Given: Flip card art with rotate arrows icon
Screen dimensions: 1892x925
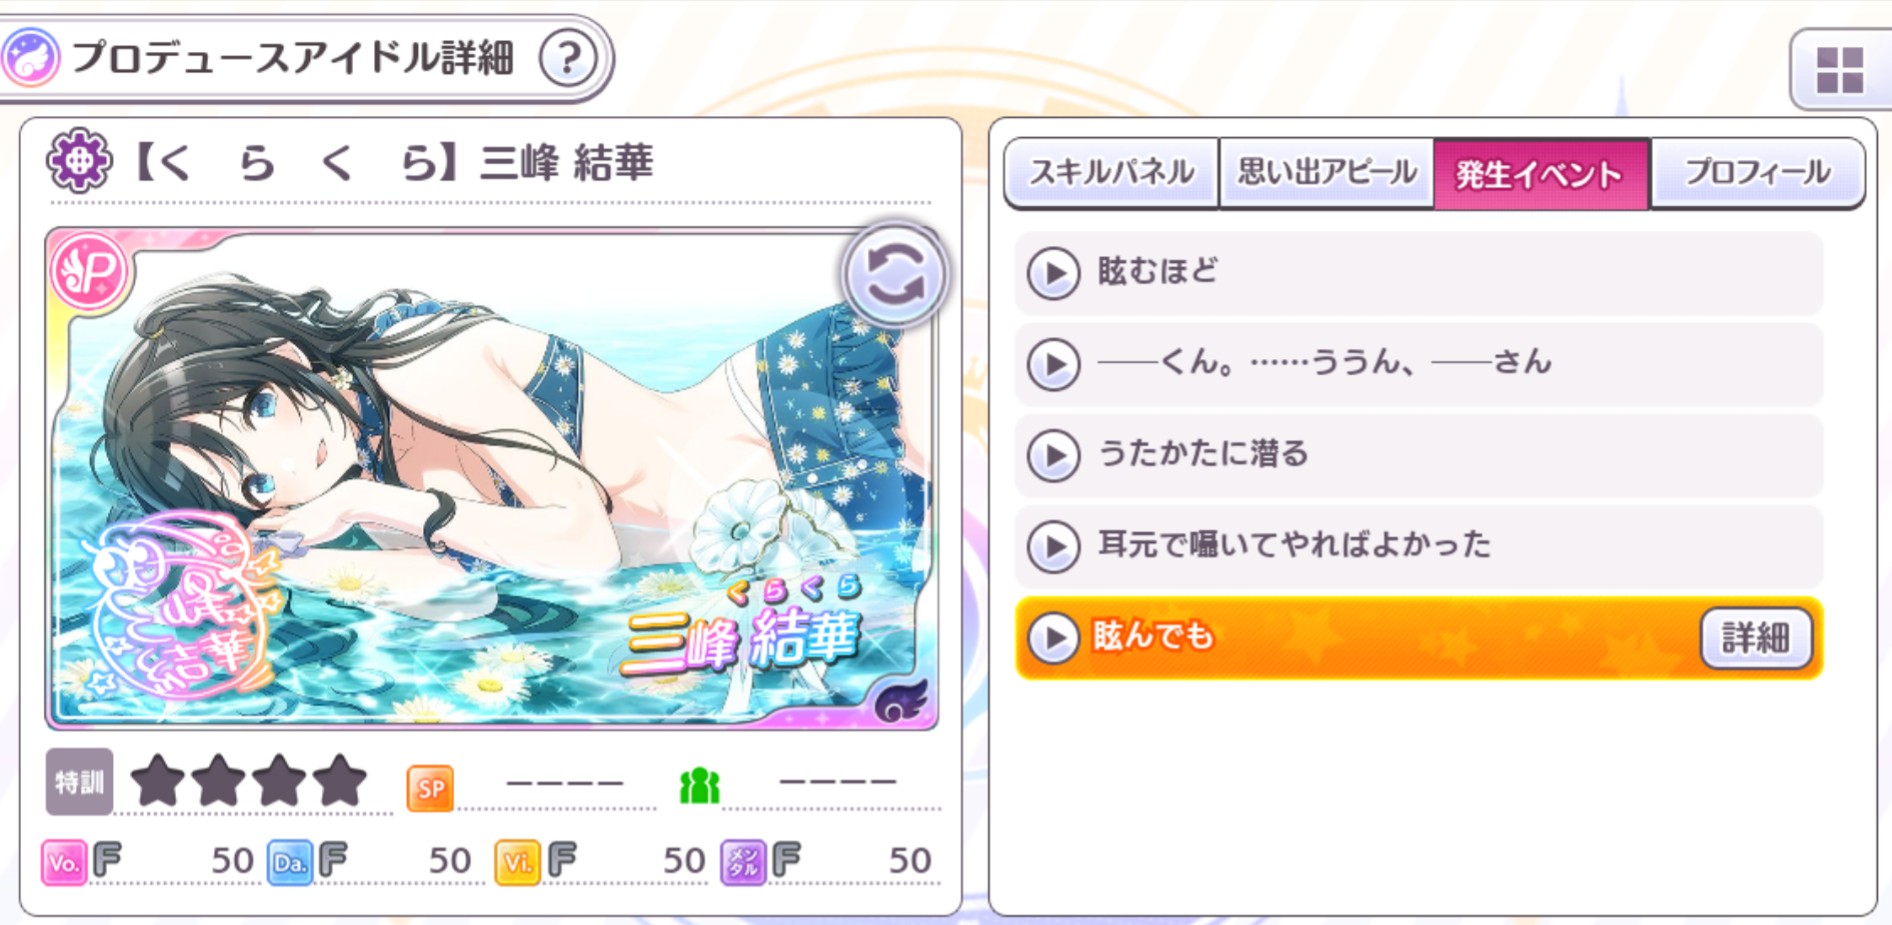Looking at the screenshot, I should click(x=893, y=274).
